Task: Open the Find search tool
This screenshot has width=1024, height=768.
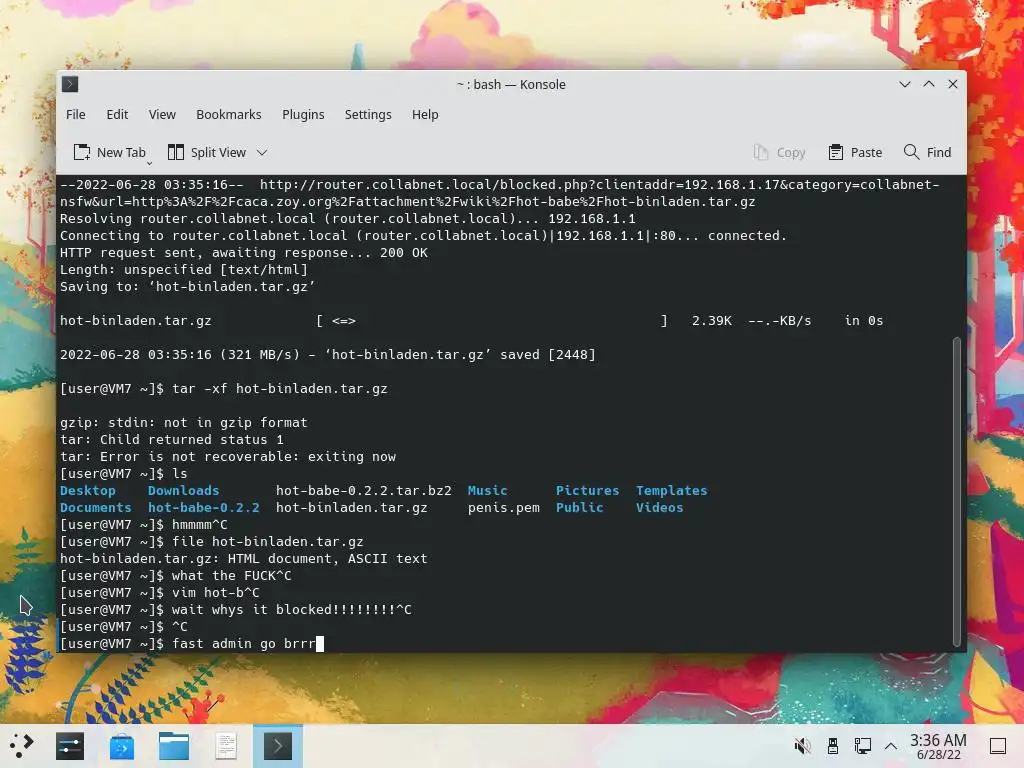Action: point(927,152)
